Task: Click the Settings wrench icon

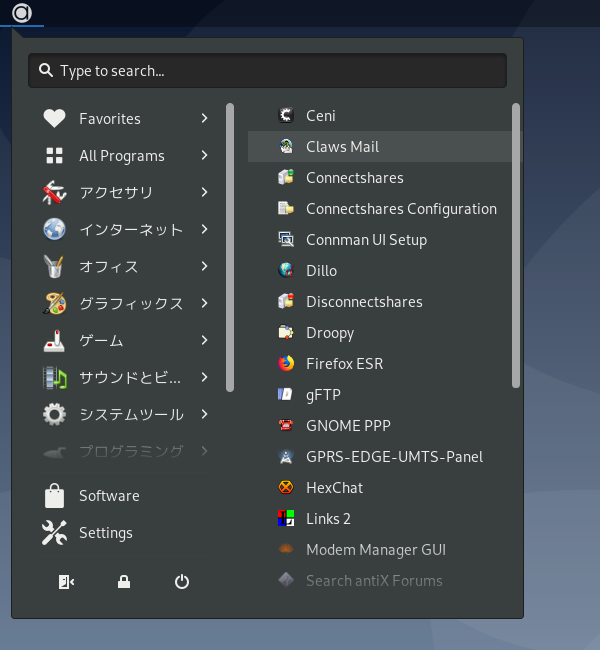Action: click(x=54, y=533)
